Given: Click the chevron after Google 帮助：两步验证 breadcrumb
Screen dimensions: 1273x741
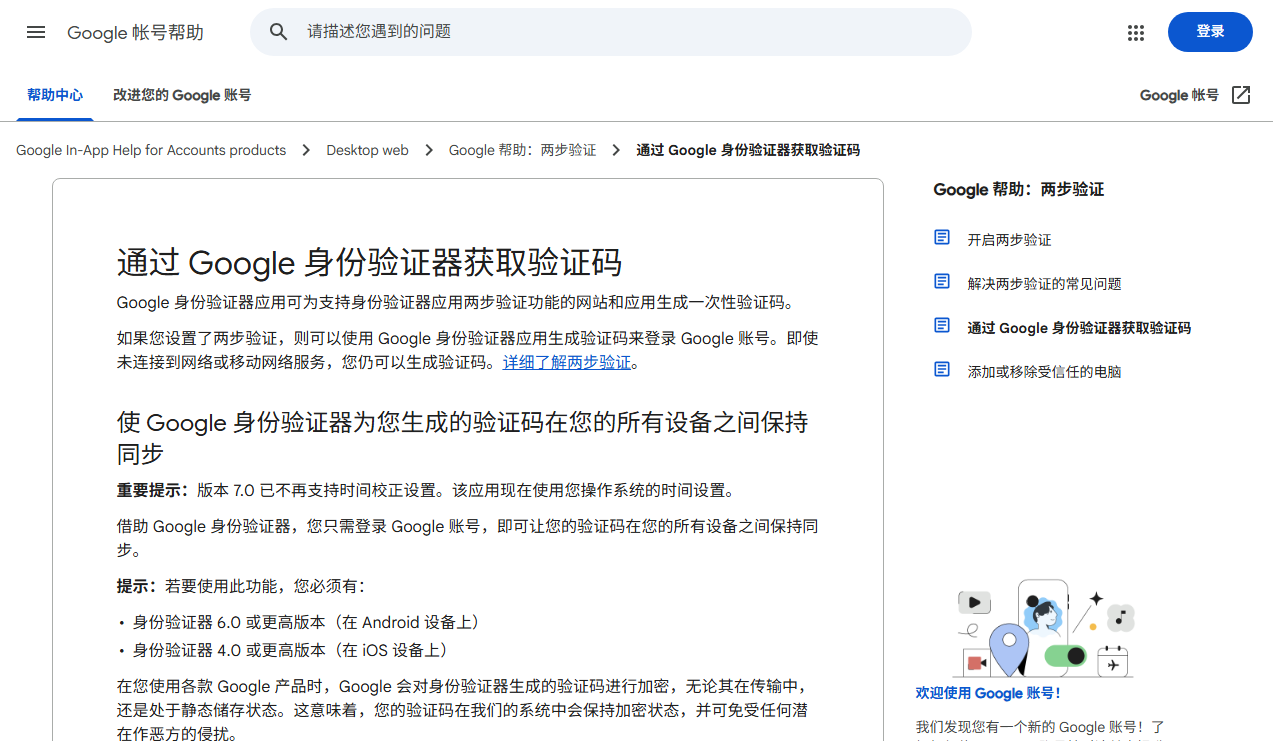Looking at the screenshot, I should click(616, 150).
